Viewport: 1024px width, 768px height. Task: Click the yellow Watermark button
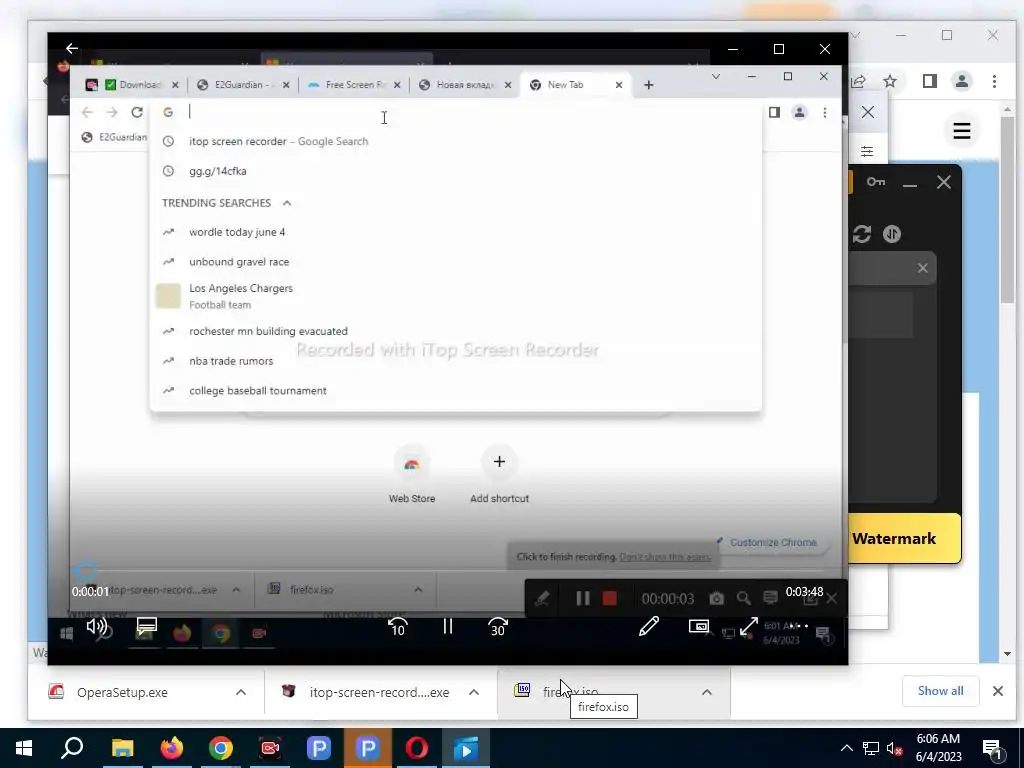[x=904, y=539]
